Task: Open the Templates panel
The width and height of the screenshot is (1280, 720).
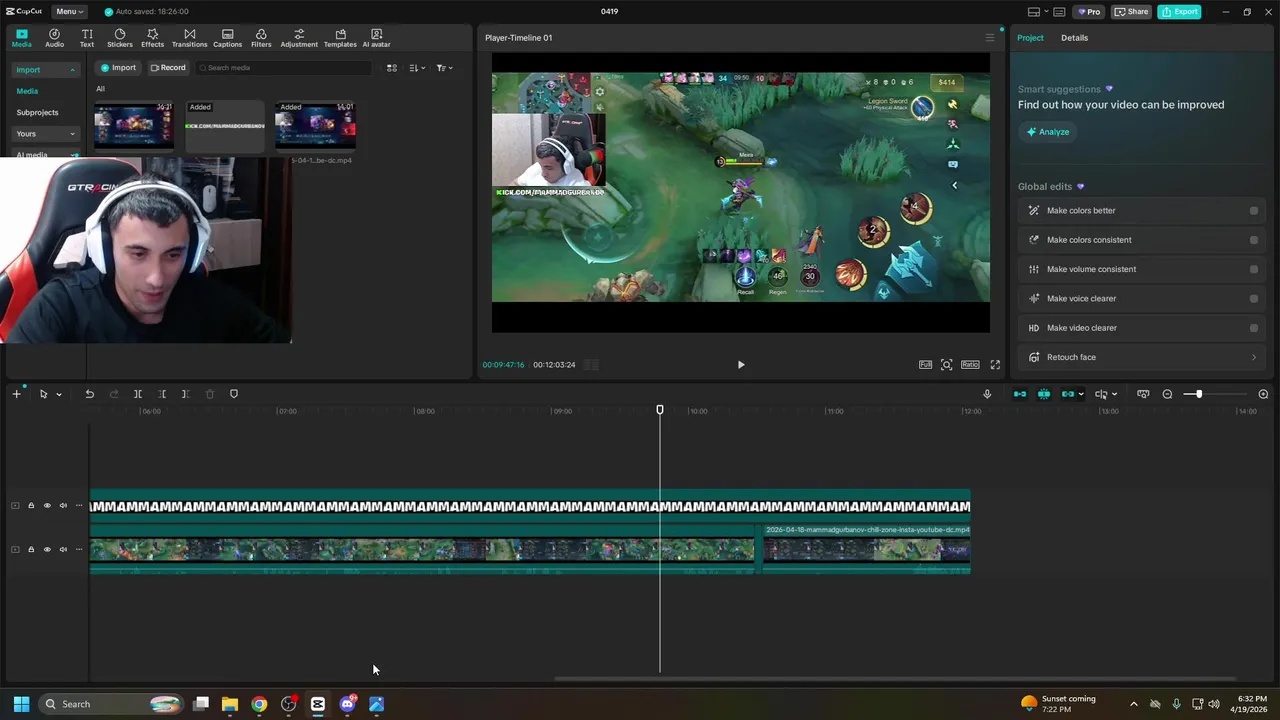Action: pos(340,38)
